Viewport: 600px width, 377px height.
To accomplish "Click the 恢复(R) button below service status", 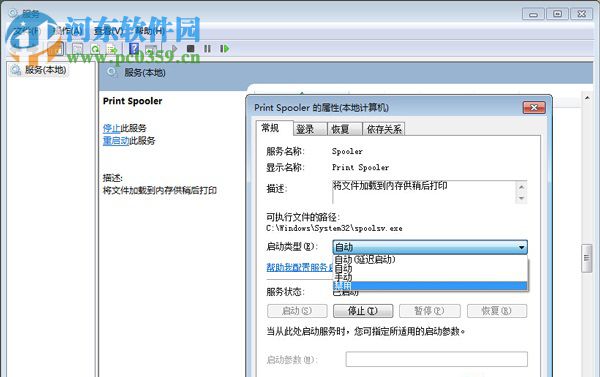I will pyautogui.click(x=497, y=311).
